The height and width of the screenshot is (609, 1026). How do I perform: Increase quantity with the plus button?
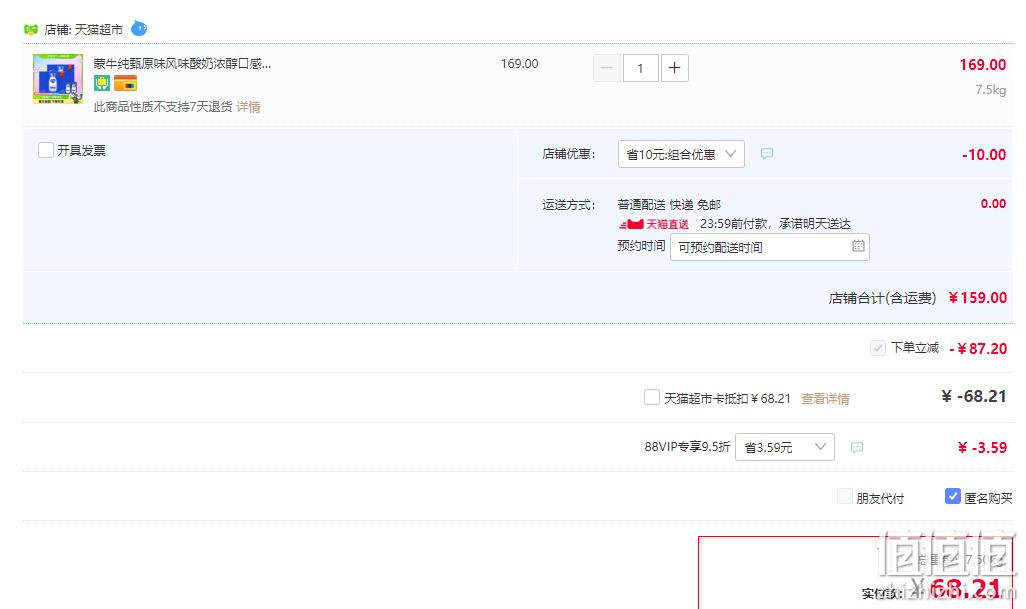pos(675,68)
